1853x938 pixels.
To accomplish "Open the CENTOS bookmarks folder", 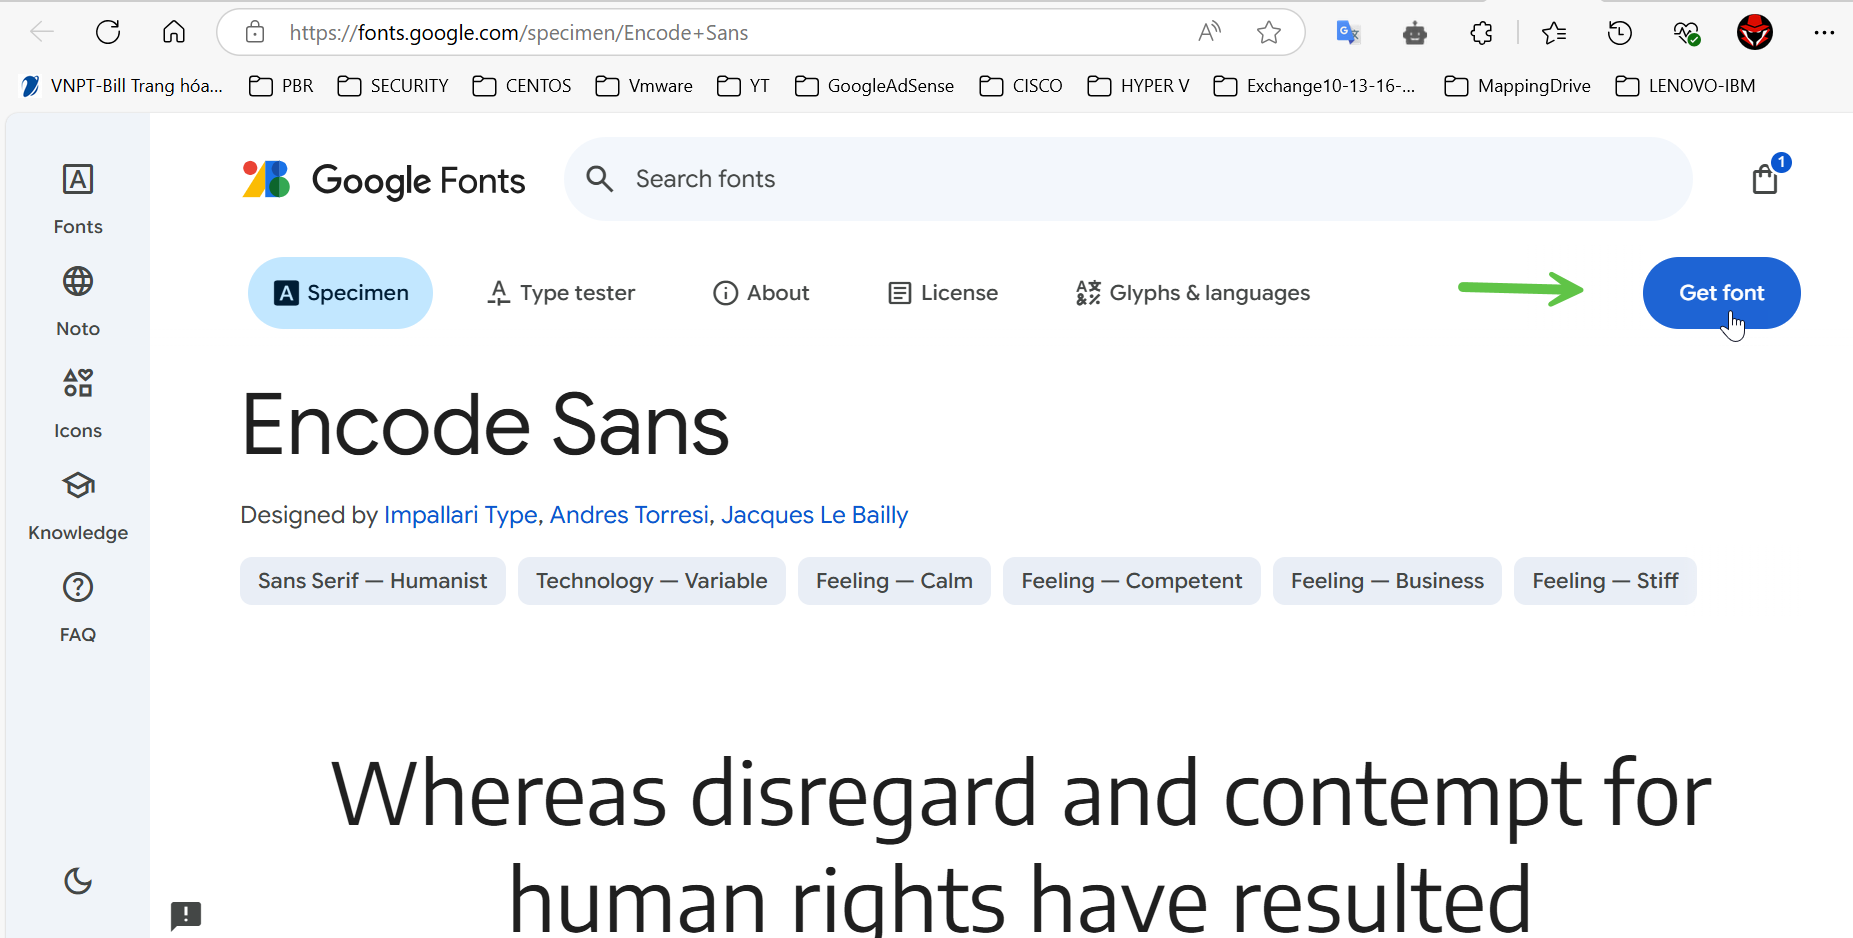I will pyautogui.click(x=522, y=86).
